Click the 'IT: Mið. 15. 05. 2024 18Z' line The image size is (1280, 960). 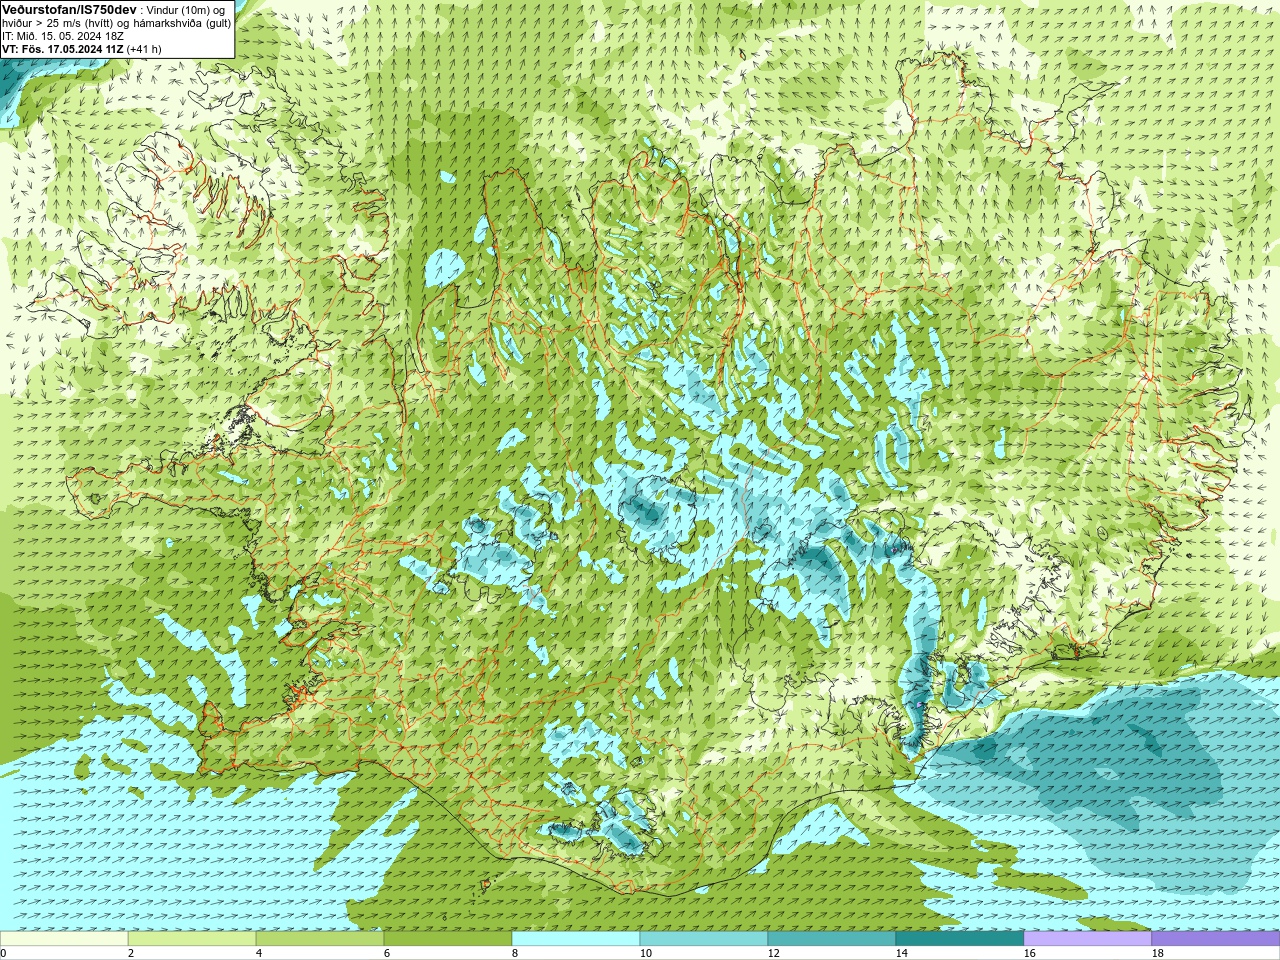(63, 36)
